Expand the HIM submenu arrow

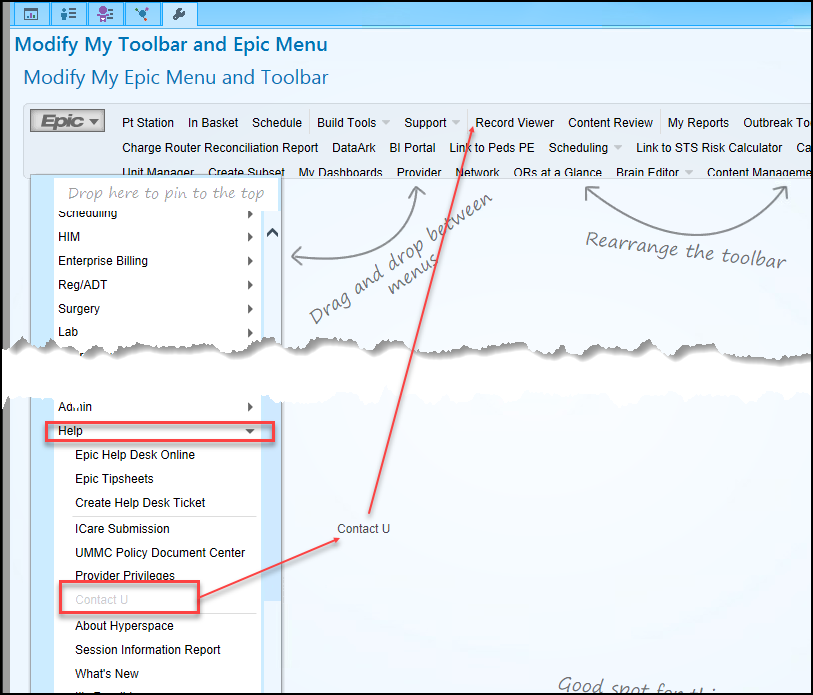point(250,237)
